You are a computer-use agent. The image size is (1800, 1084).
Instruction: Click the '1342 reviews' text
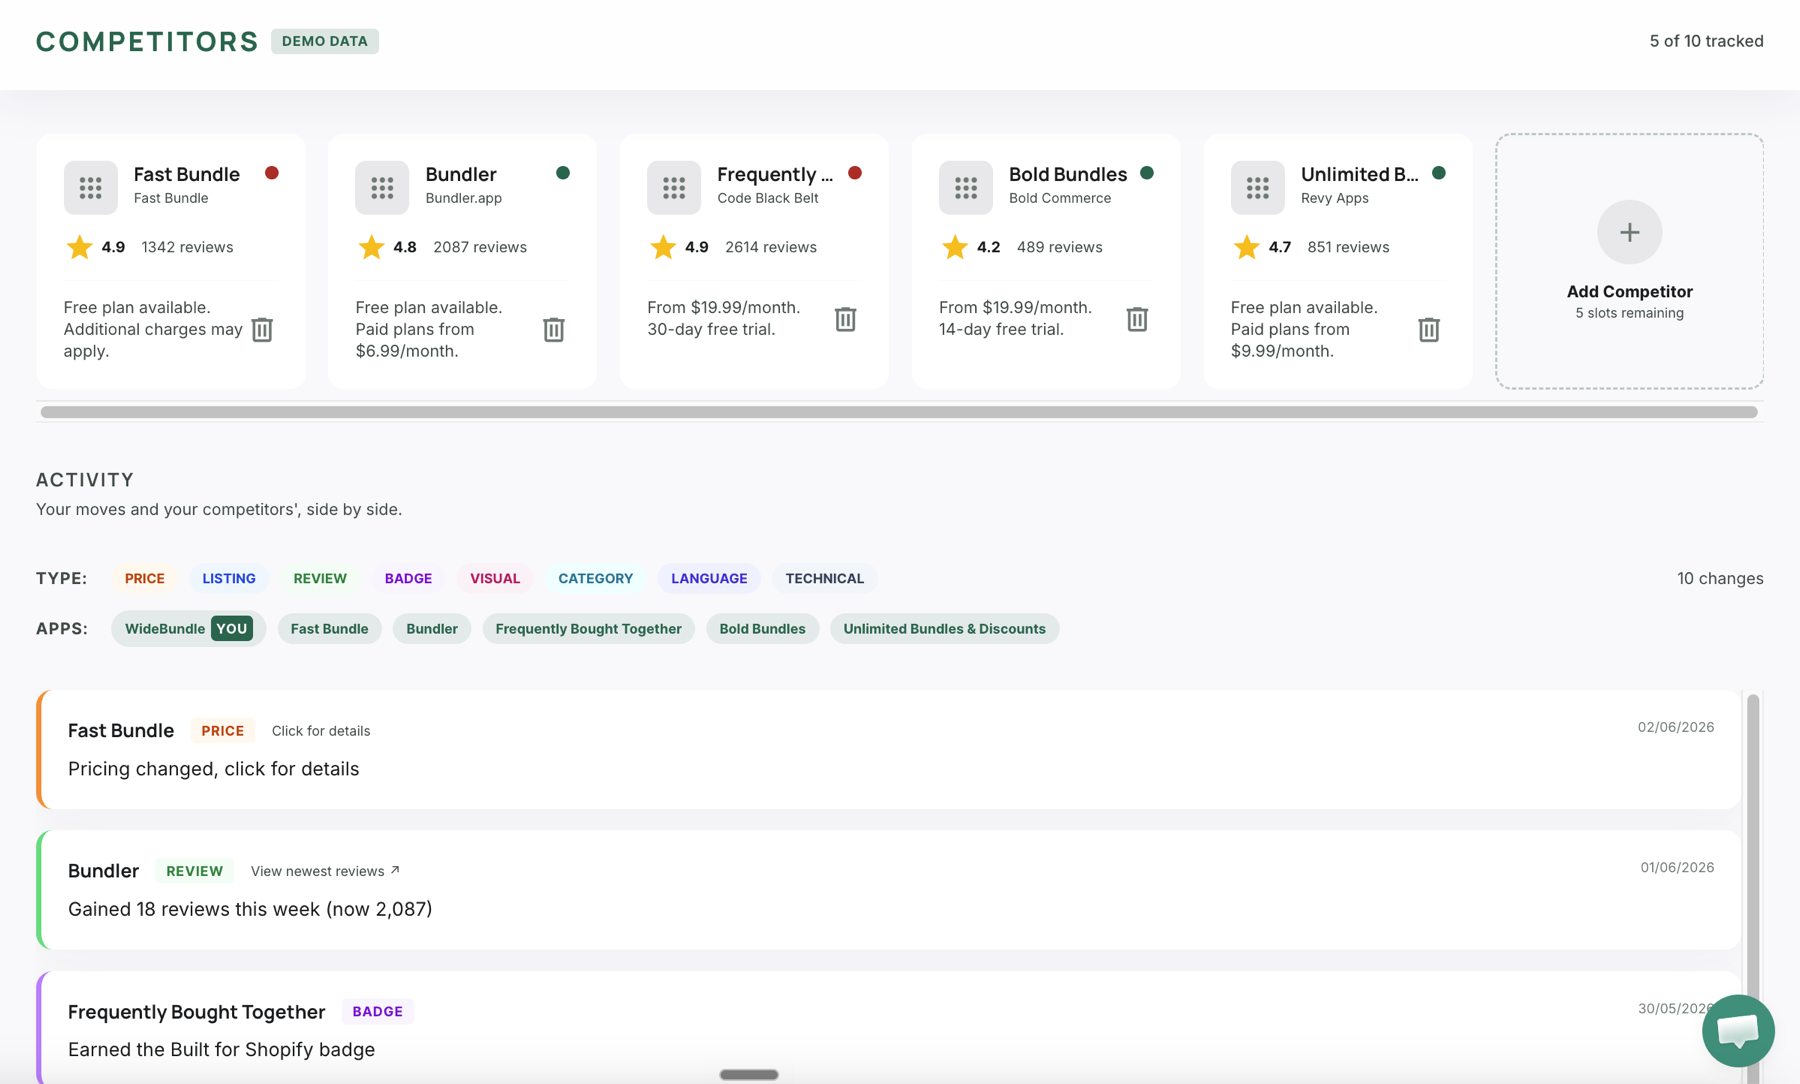click(187, 247)
